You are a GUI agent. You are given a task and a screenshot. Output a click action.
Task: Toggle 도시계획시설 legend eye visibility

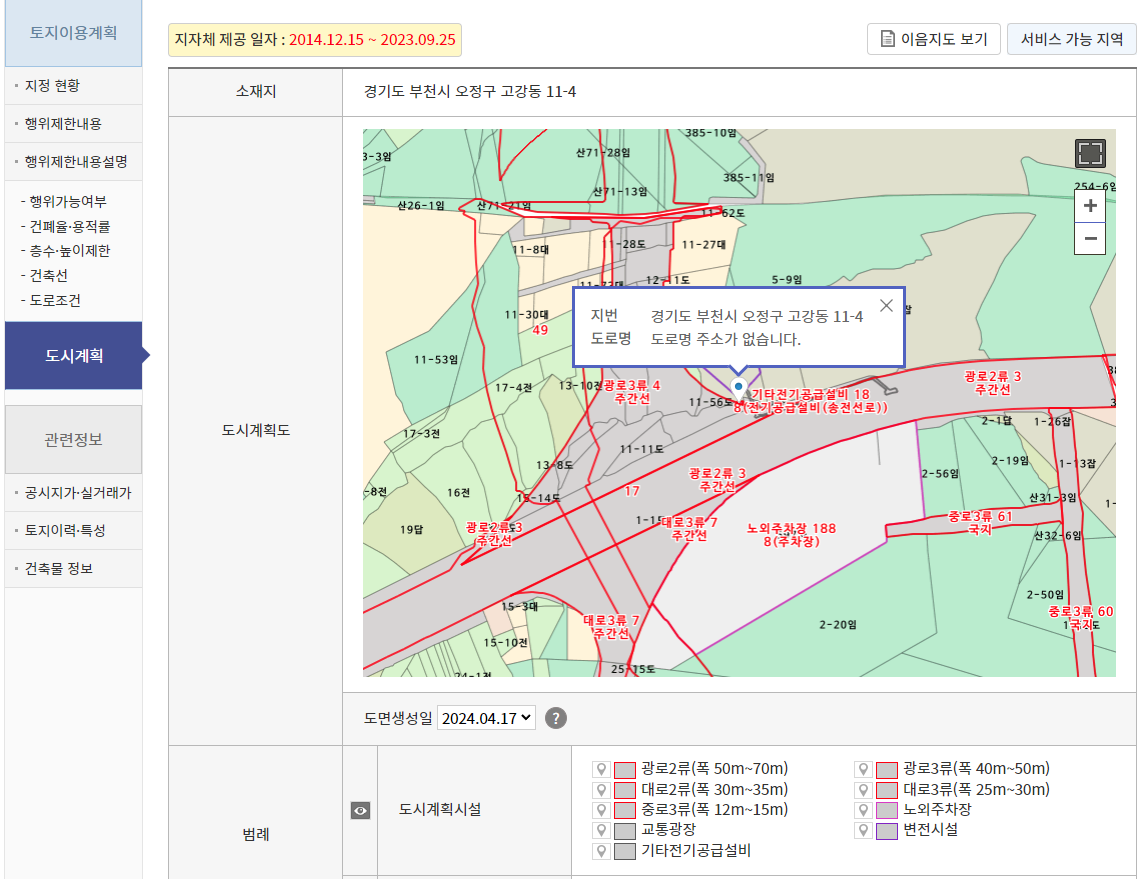(361, 810)
